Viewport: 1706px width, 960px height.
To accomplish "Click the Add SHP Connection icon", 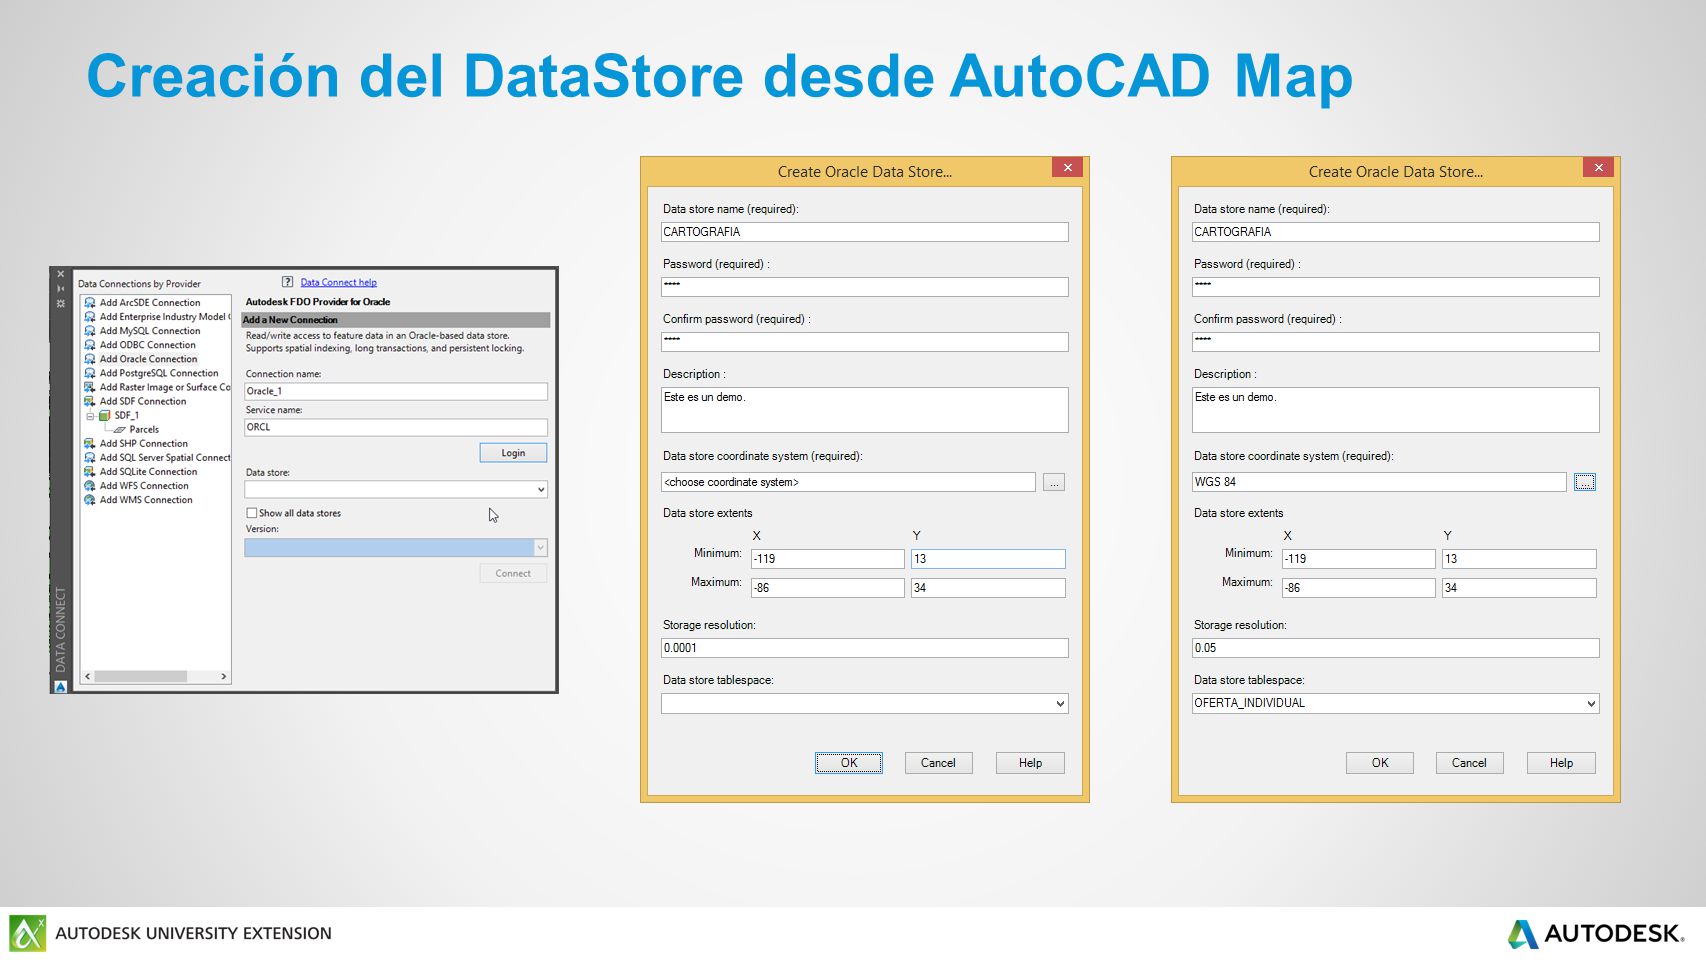I will point(90,443).
